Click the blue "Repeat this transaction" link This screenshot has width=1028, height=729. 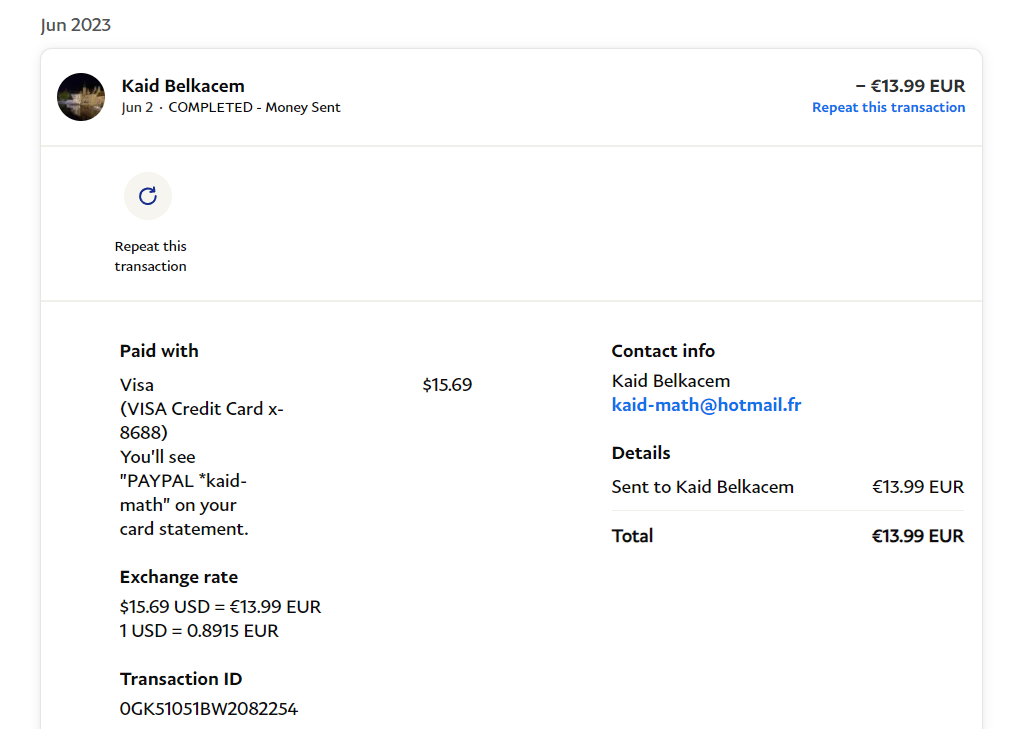coord(888,107)
